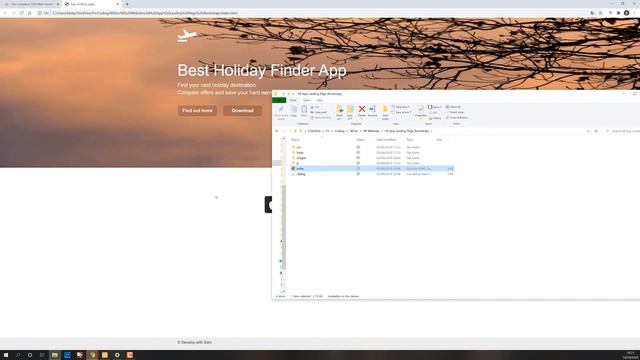Screen dimensions: 640x360
Task: Click the Chrome profile avatar icon
Action: click(x=627, y=13)
